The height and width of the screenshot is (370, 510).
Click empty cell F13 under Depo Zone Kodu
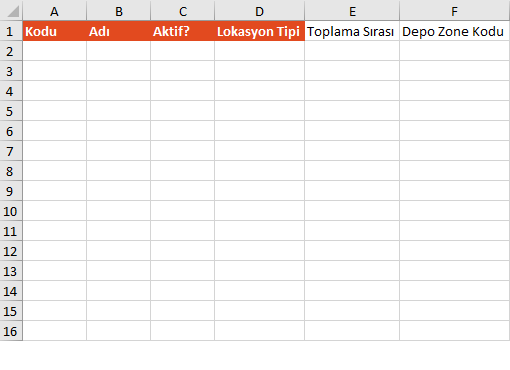click(x=455, y=271)
